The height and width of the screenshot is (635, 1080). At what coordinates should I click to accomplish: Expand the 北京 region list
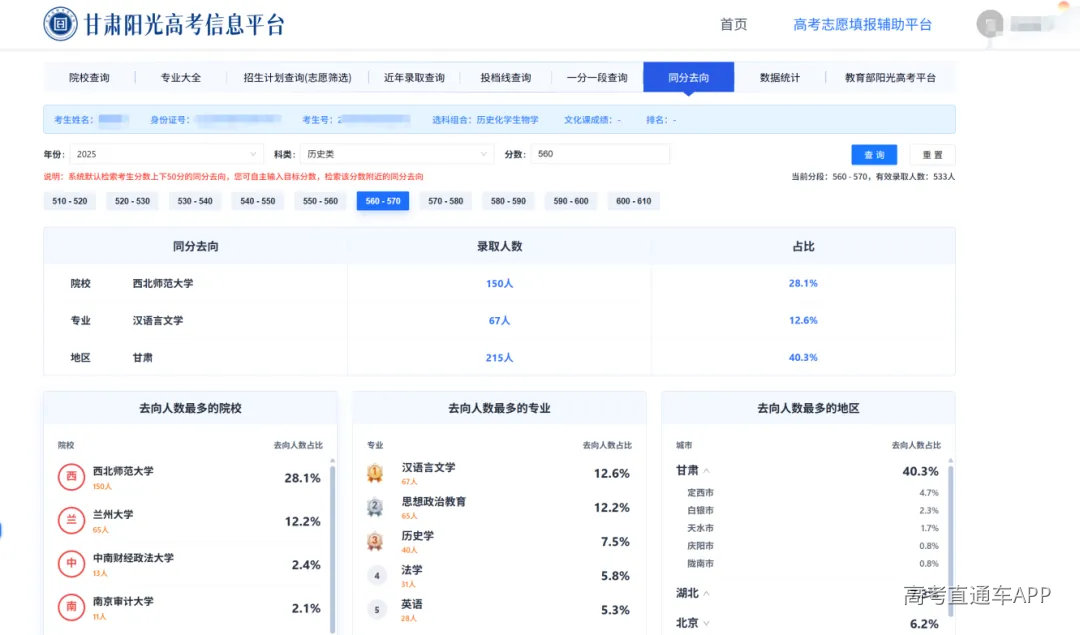[x=706, y=623]
